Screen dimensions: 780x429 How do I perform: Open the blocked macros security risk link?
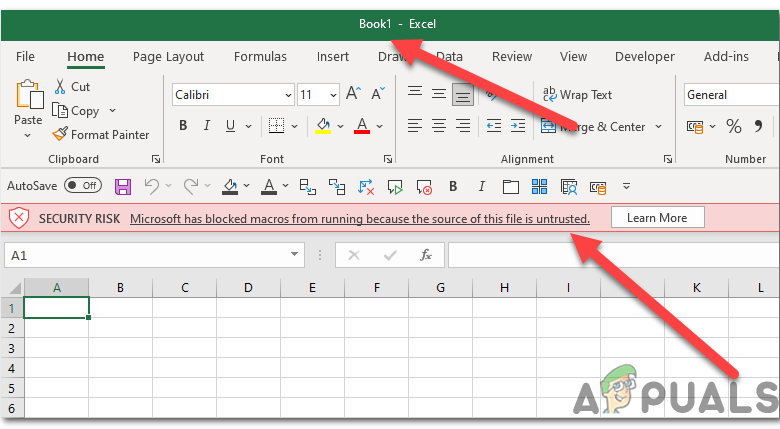pos(360,218)
